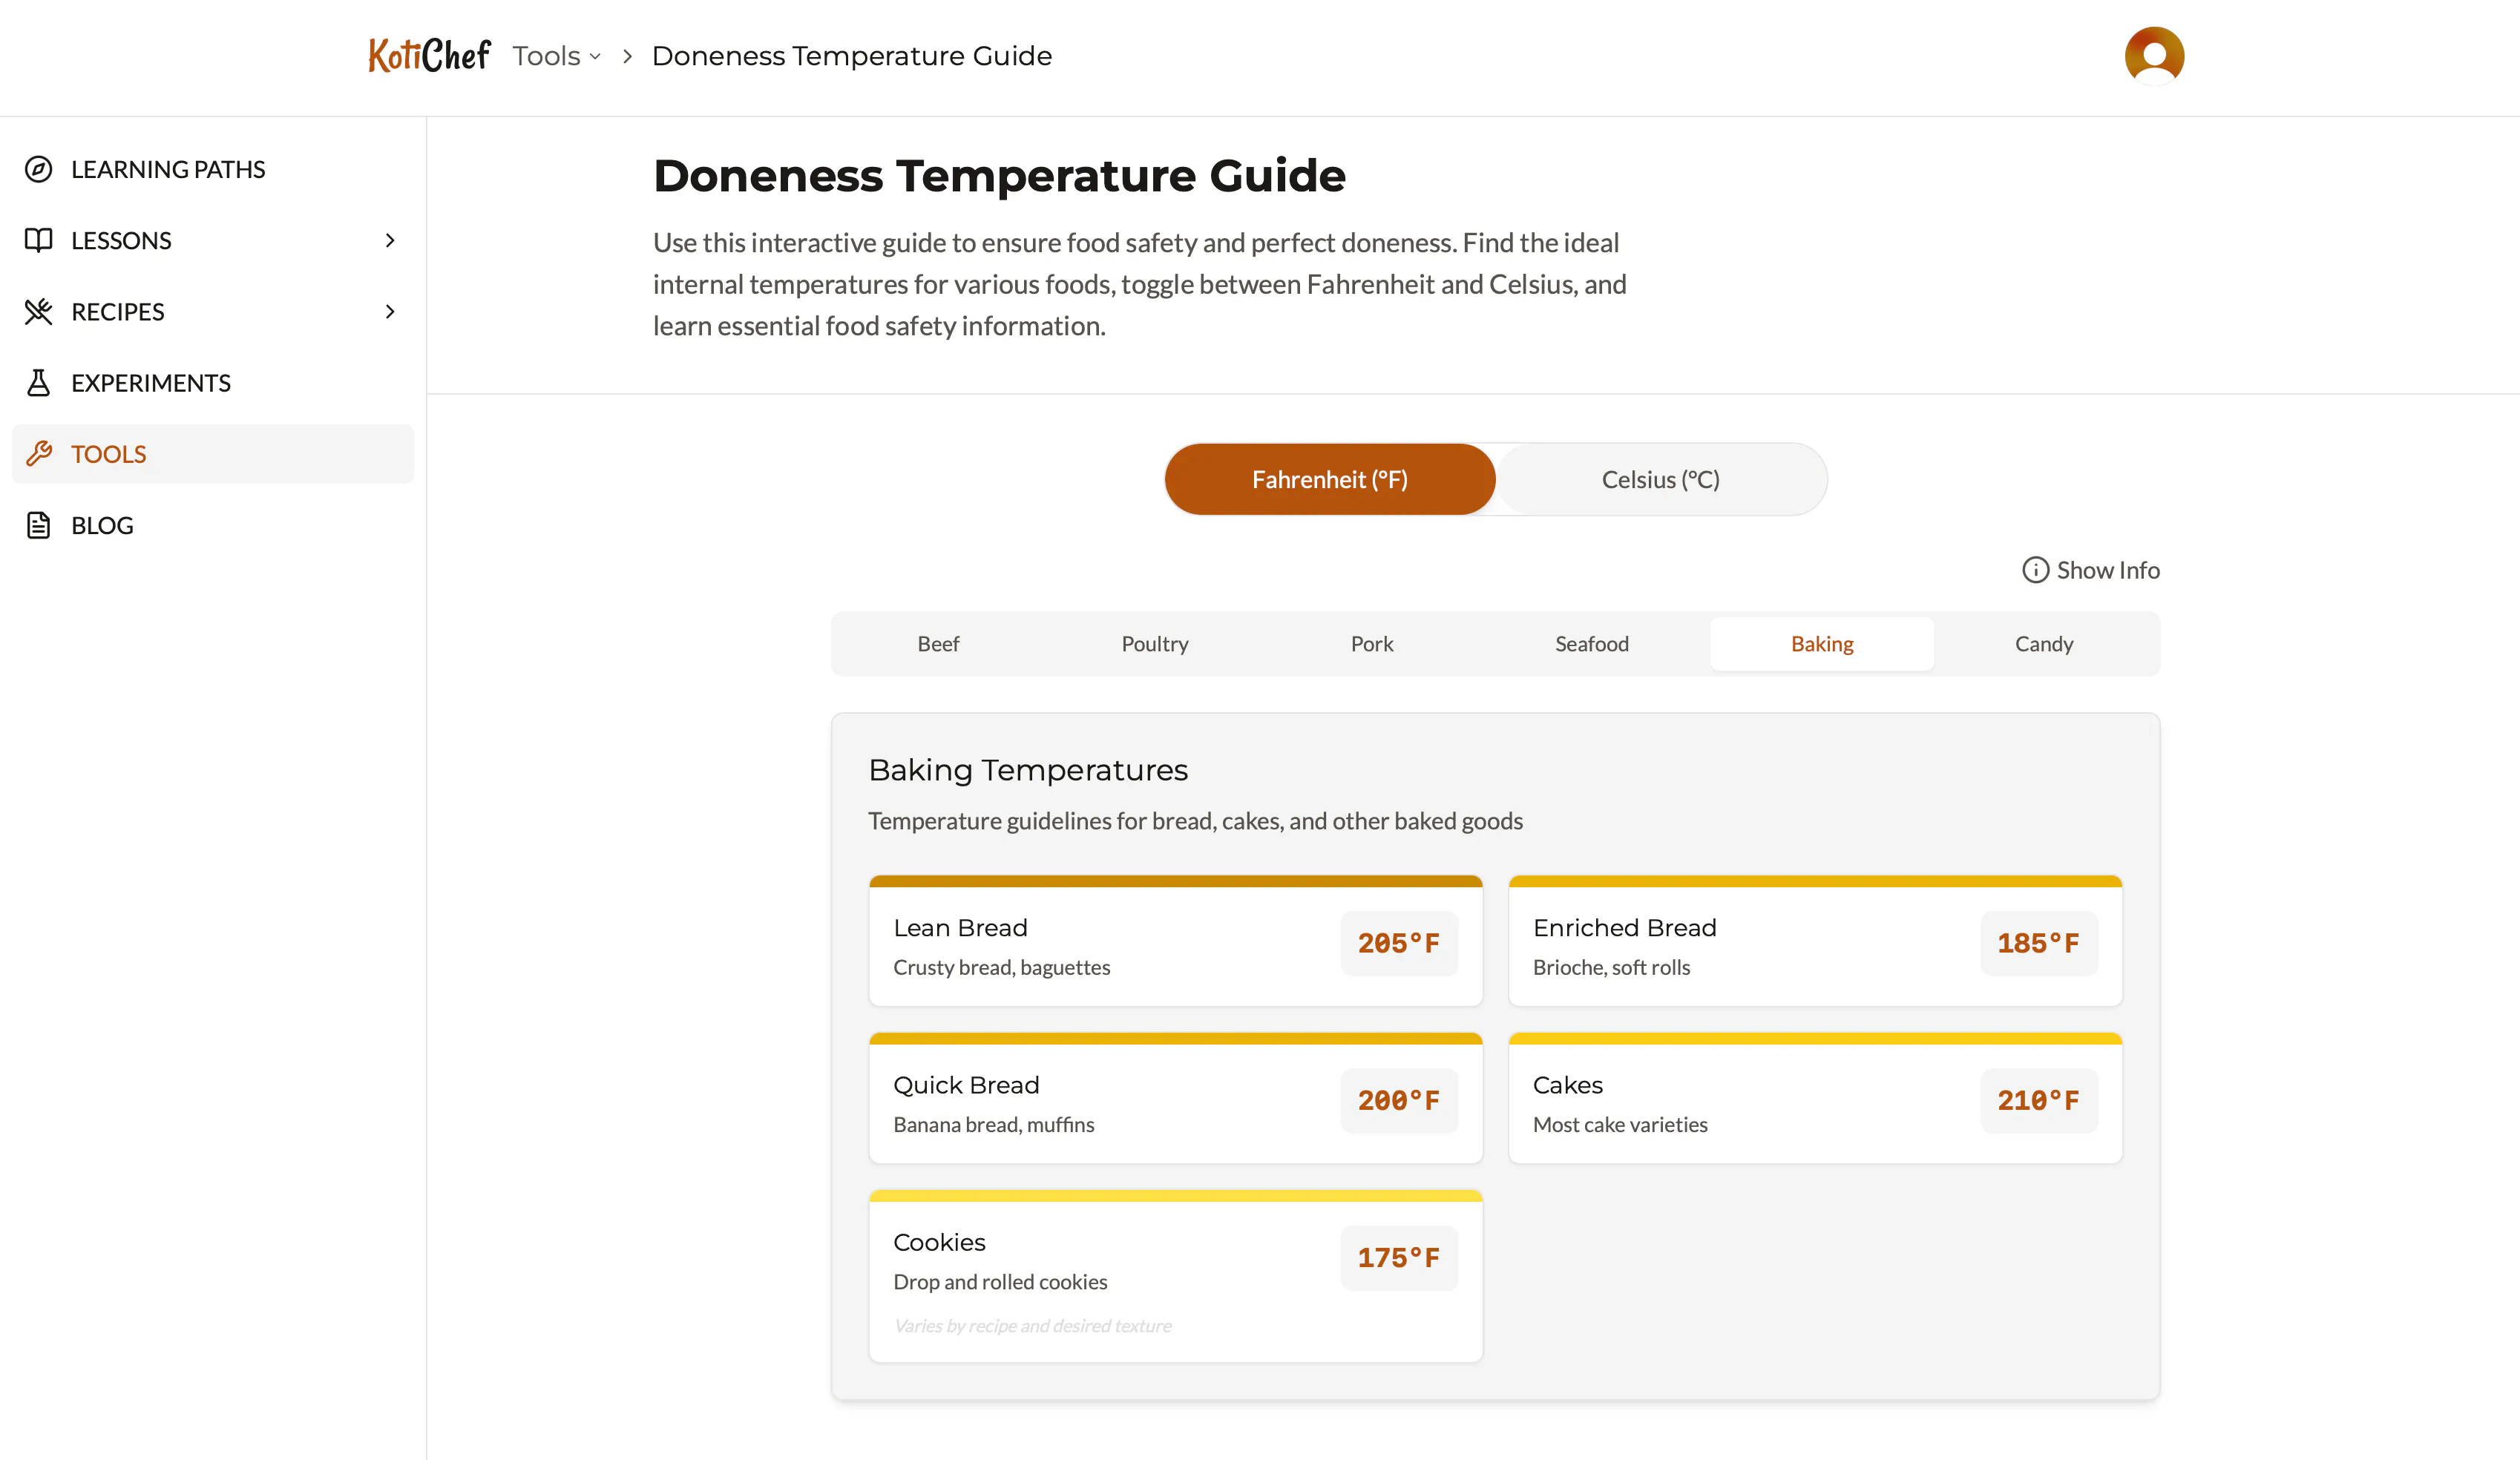This screenshot has height=1460, width=2520.
Task: Click the 175°F temperature badge
Action: [1399, 1257]
